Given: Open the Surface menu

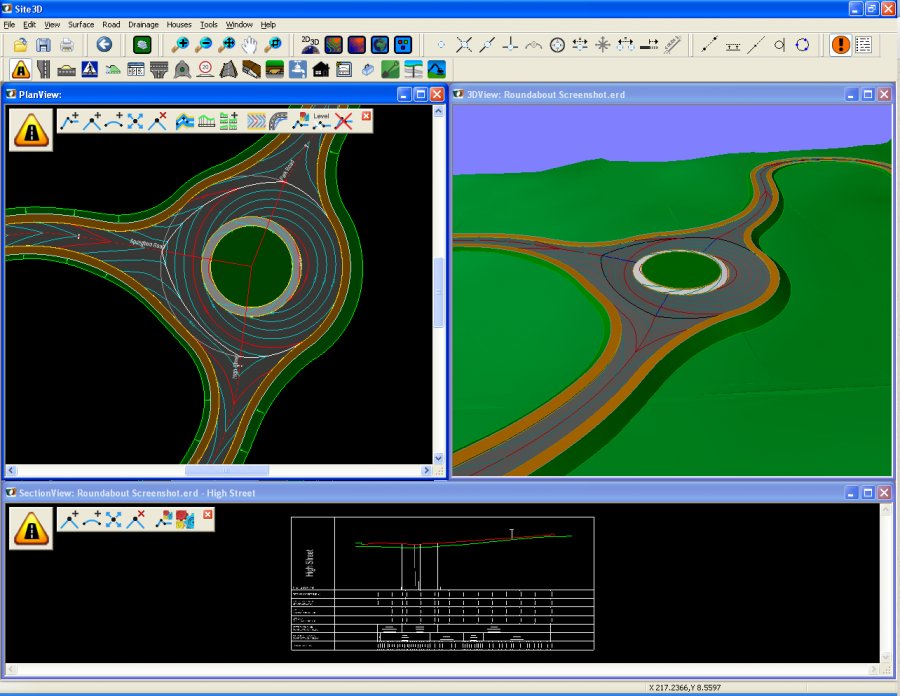Looking at the screenshot, I should (81, 25).
